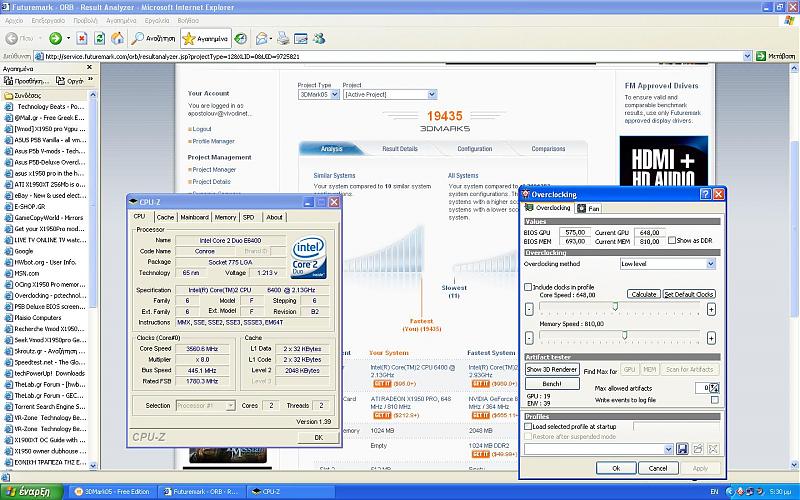
Task: Print the page with the printer icon
Action: (x=284, y=38)
